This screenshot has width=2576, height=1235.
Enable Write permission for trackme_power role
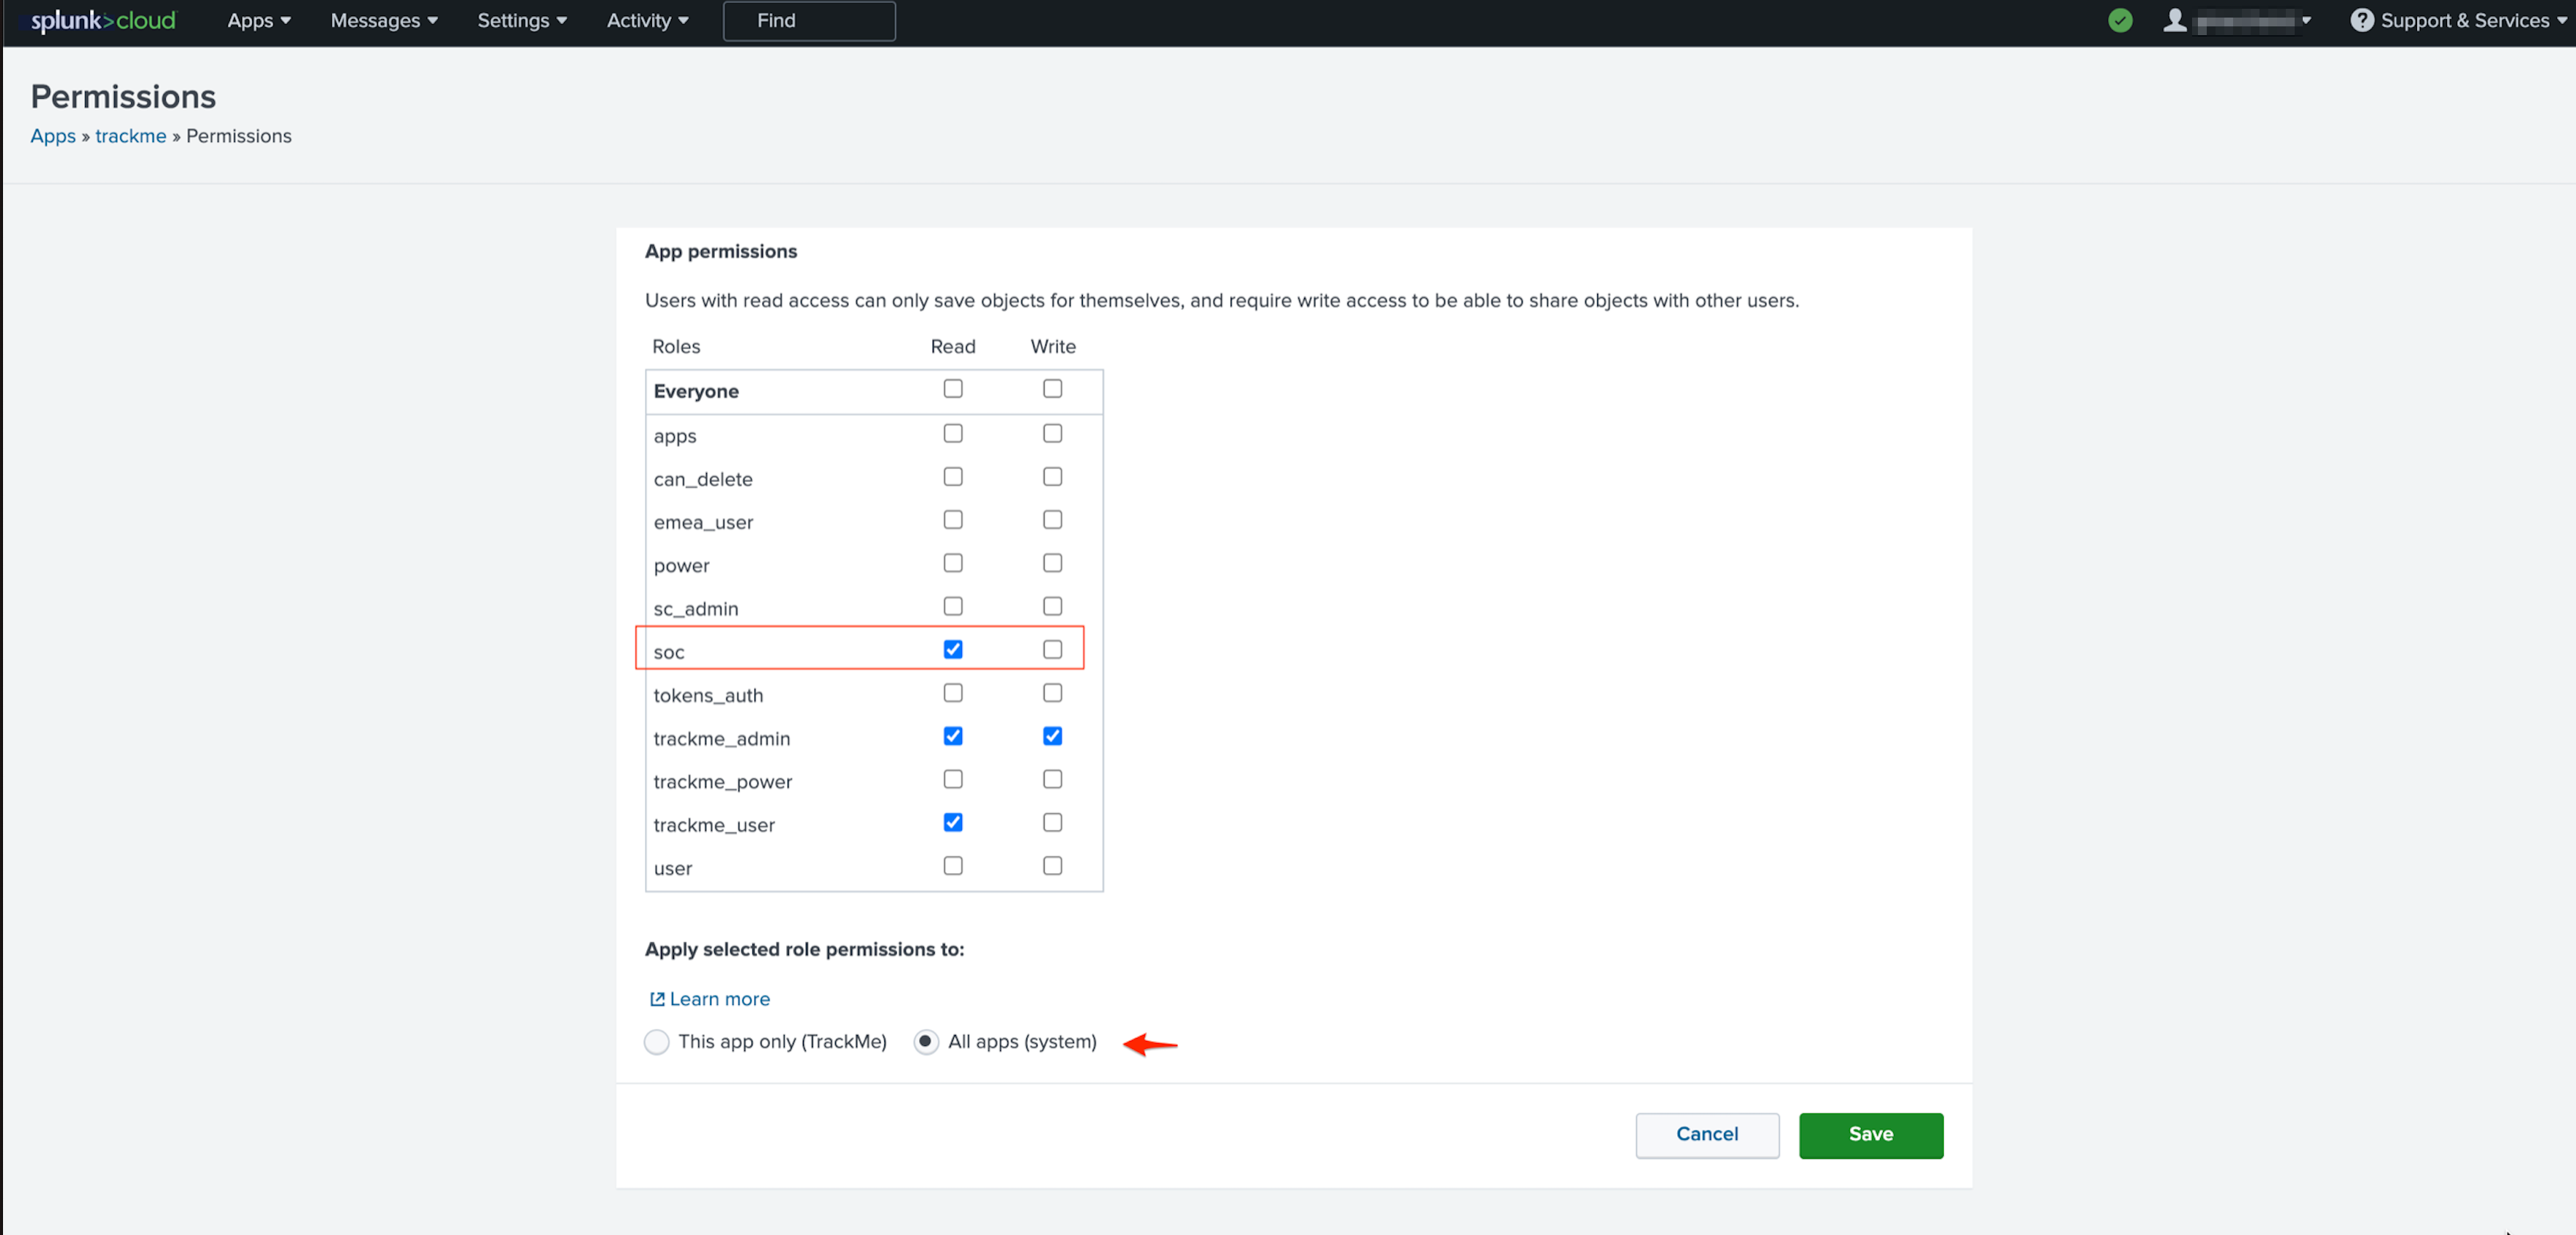click(x=1052, y=779)
